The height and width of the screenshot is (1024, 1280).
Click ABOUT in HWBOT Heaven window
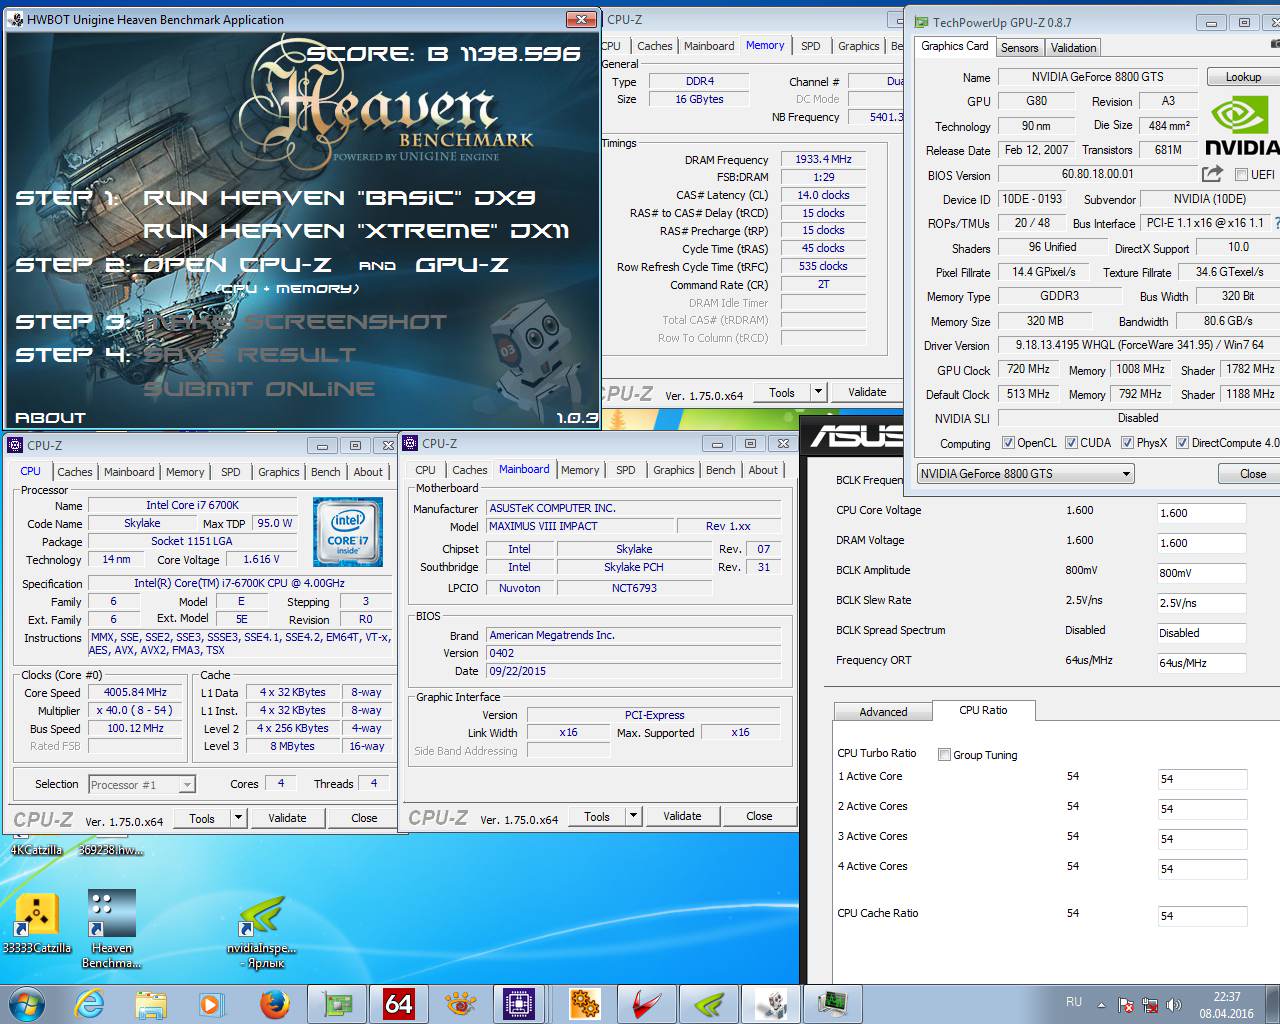click(x=50, y=418)
